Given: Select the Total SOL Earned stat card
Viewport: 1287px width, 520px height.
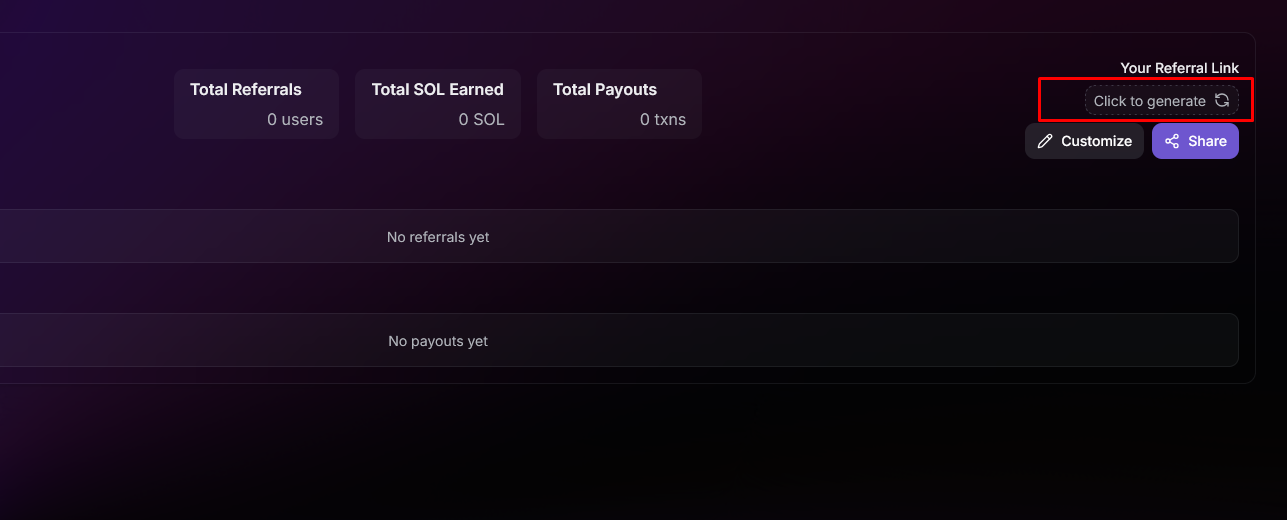Looking at the screenshot, I should [437, 104].
